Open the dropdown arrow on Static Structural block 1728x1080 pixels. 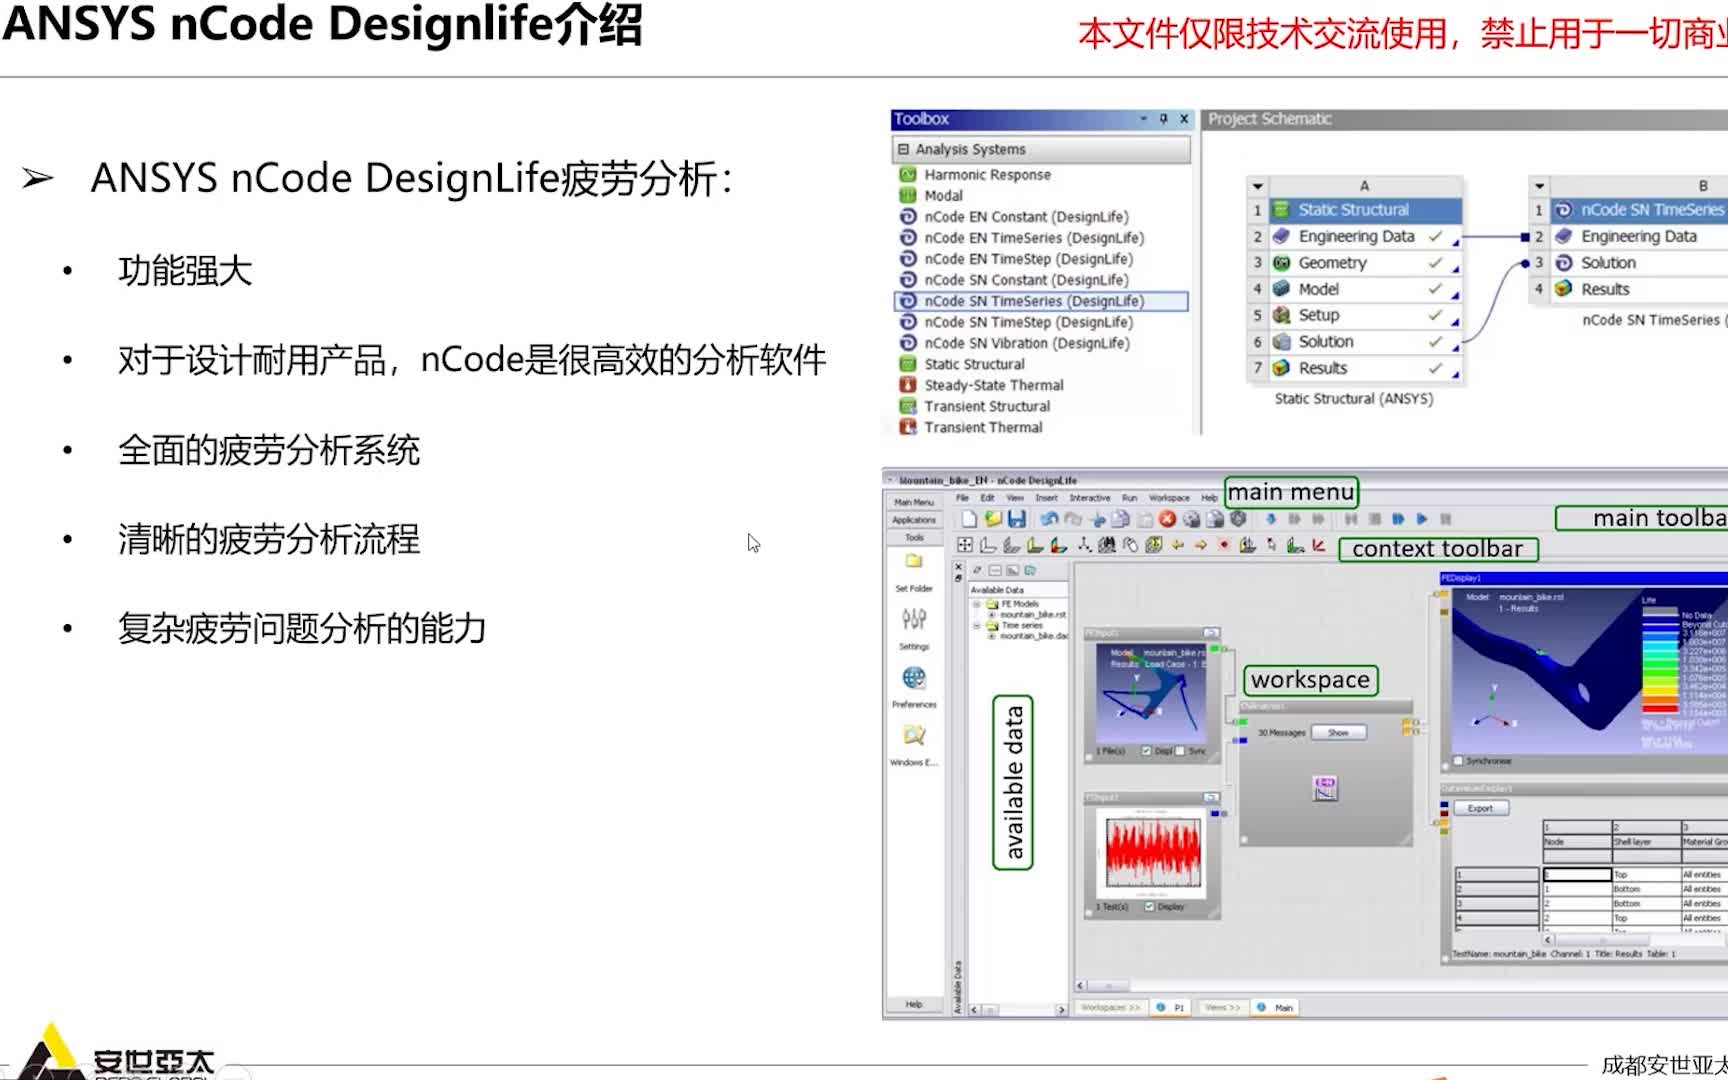coord(1257,186)
